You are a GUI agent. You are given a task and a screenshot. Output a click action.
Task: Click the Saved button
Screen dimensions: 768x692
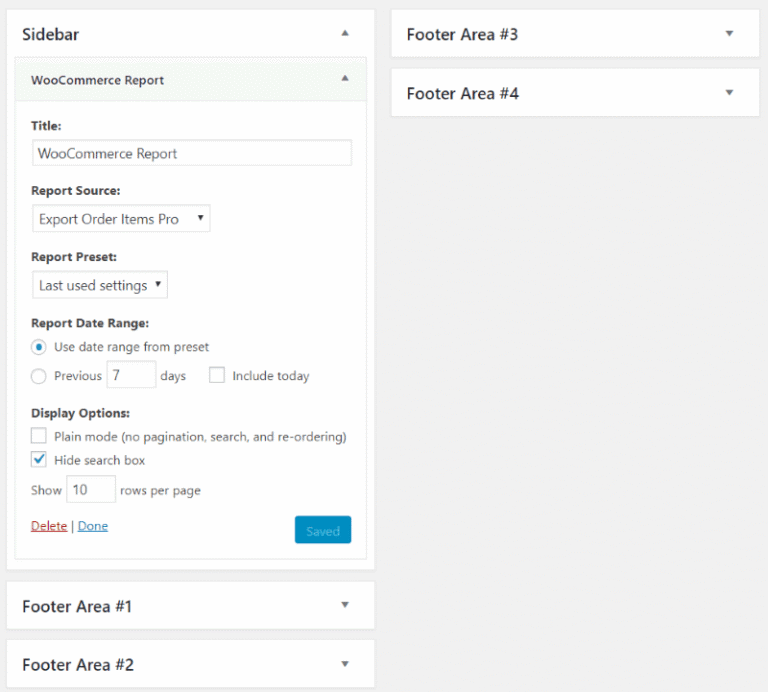click(323, 529)
